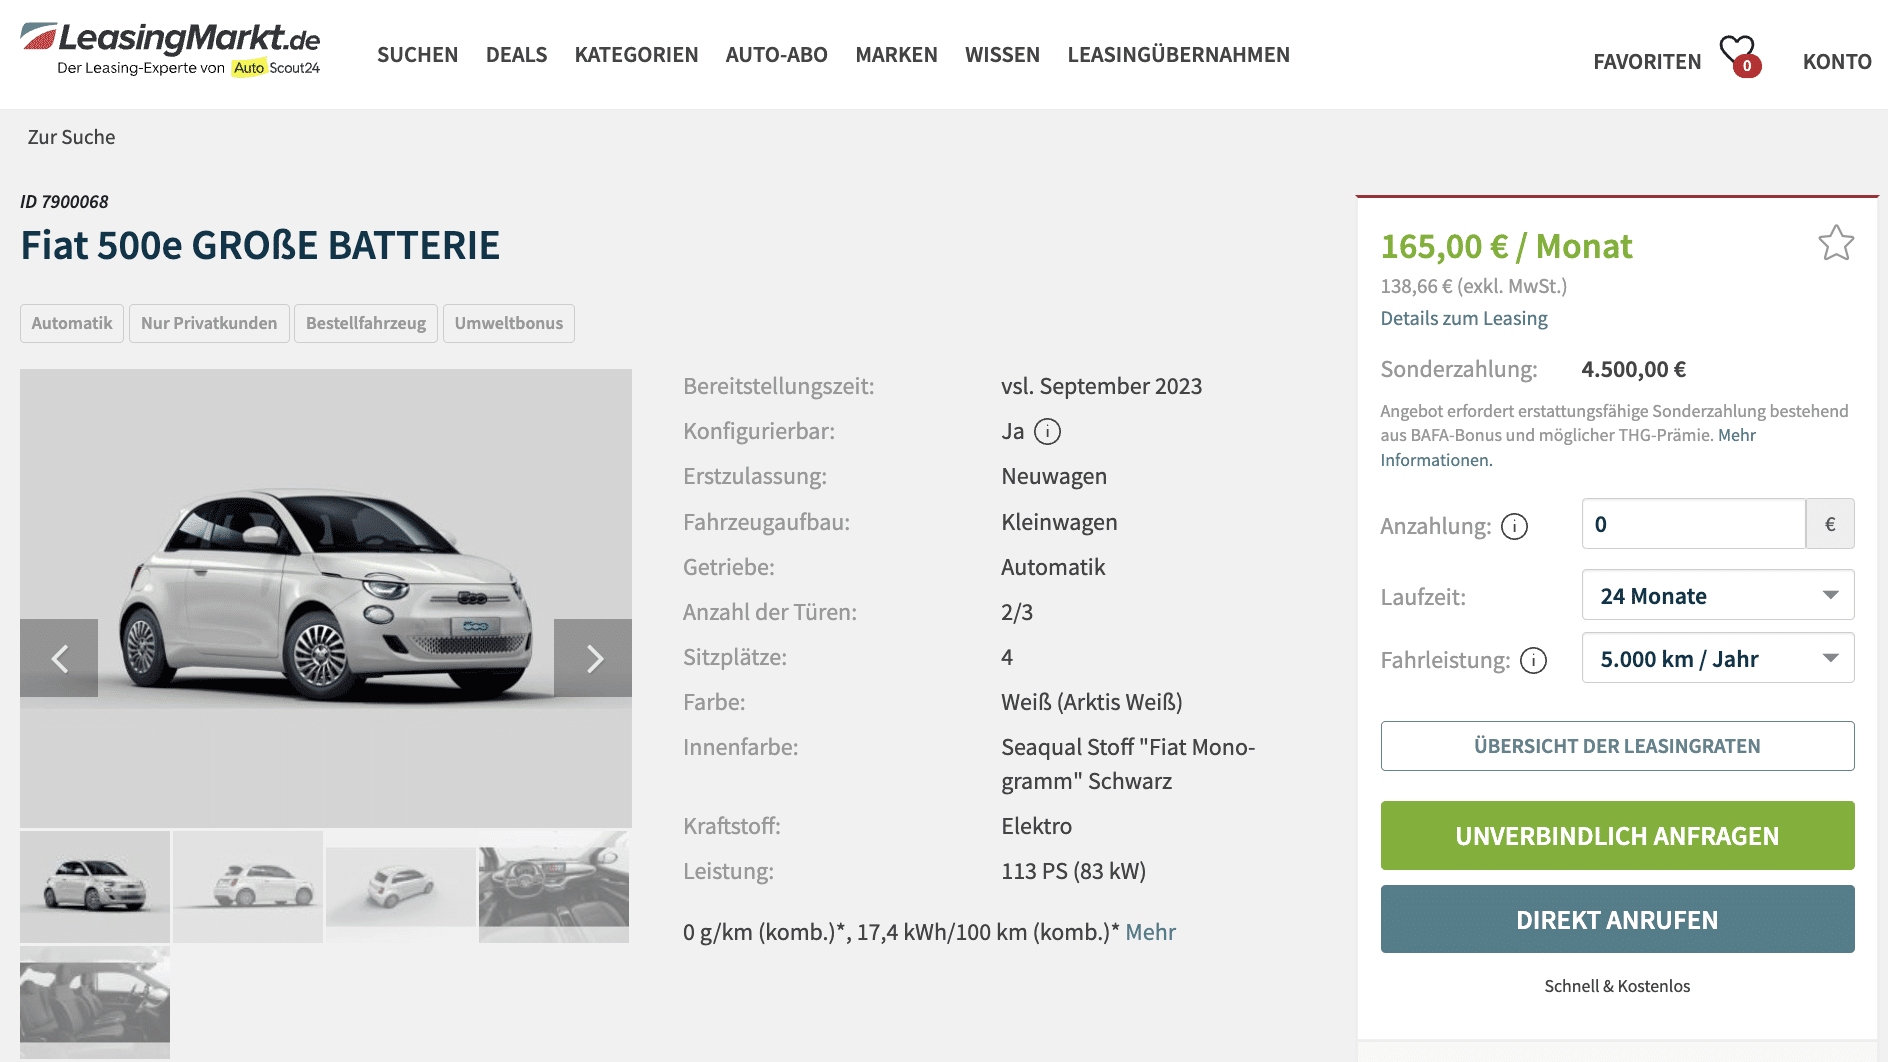Open Mehr link after consumption values

1150,932
